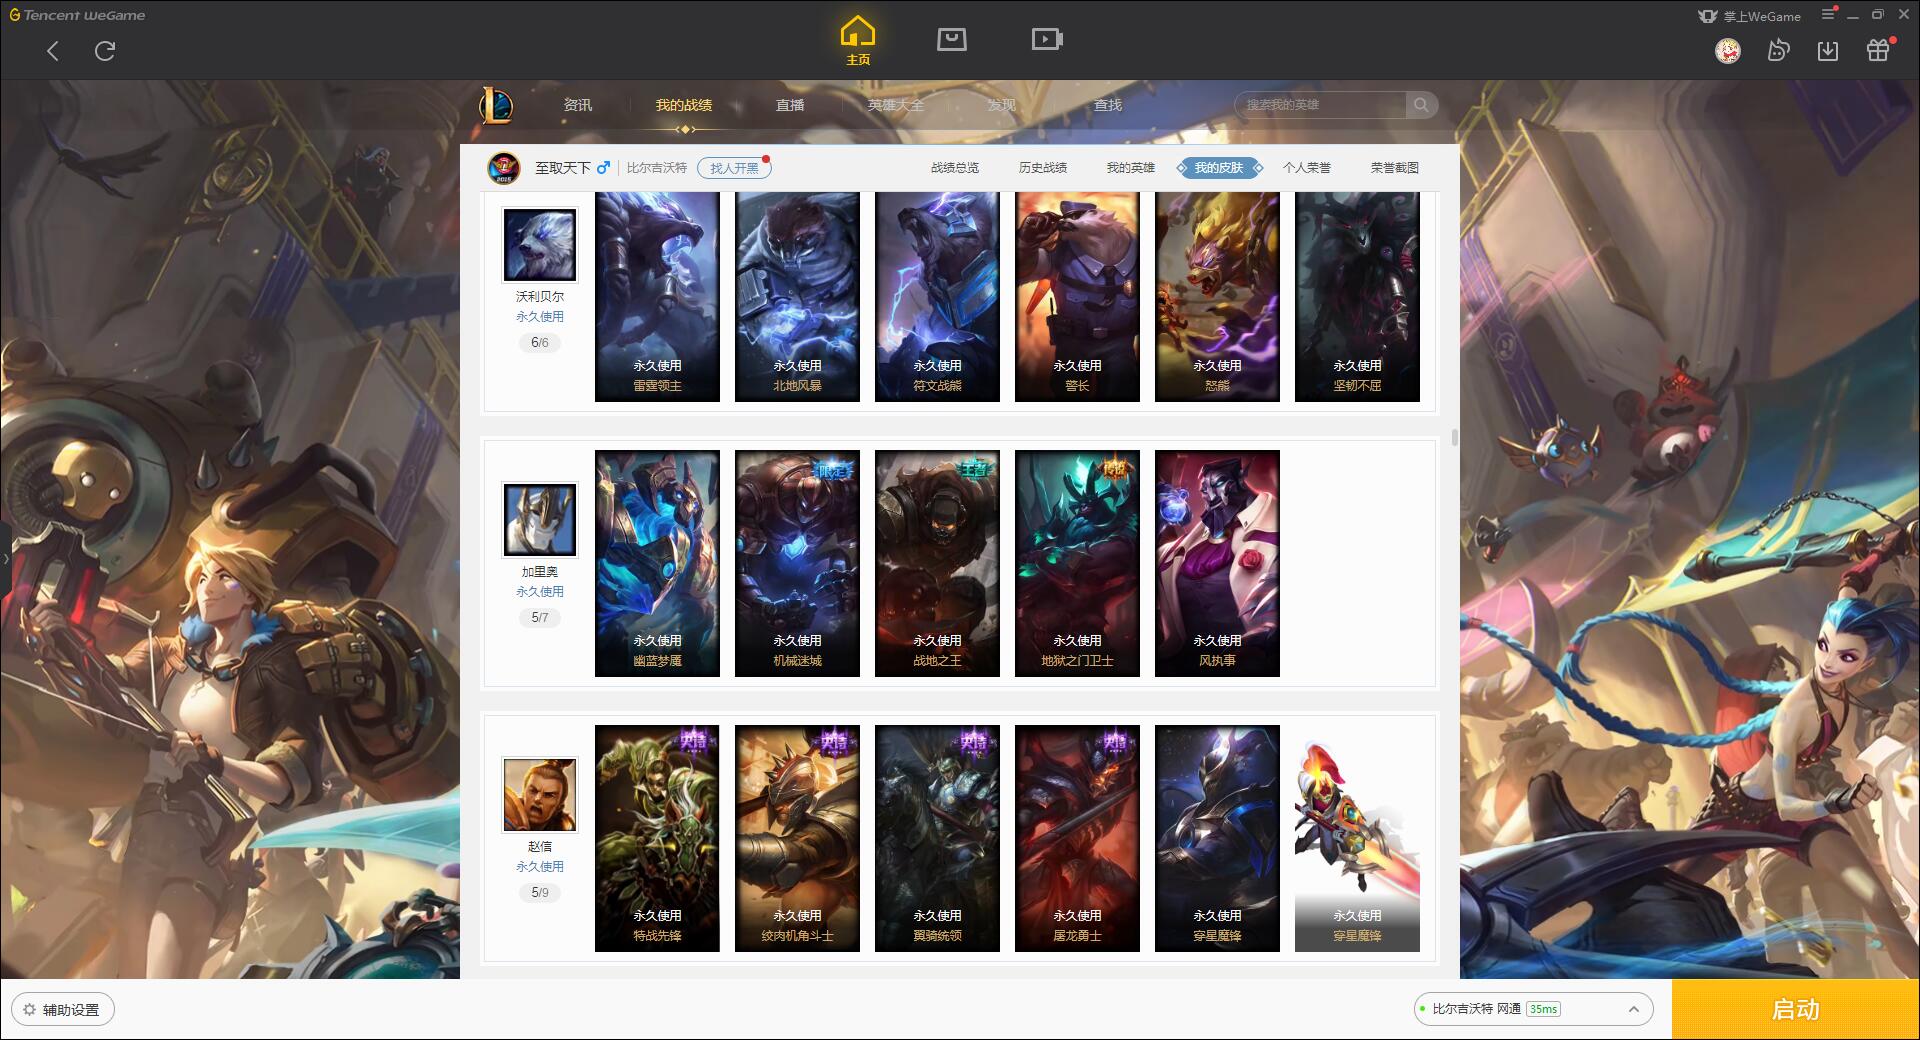Click the 启动 launch button

click(1796, 1009)
